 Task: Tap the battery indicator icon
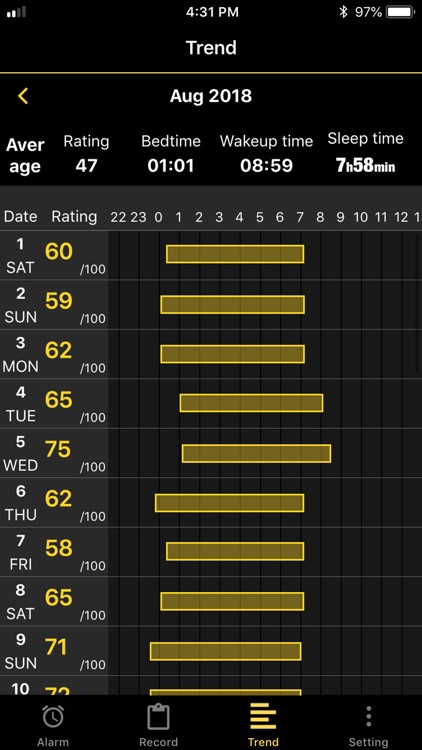(401, 12)
